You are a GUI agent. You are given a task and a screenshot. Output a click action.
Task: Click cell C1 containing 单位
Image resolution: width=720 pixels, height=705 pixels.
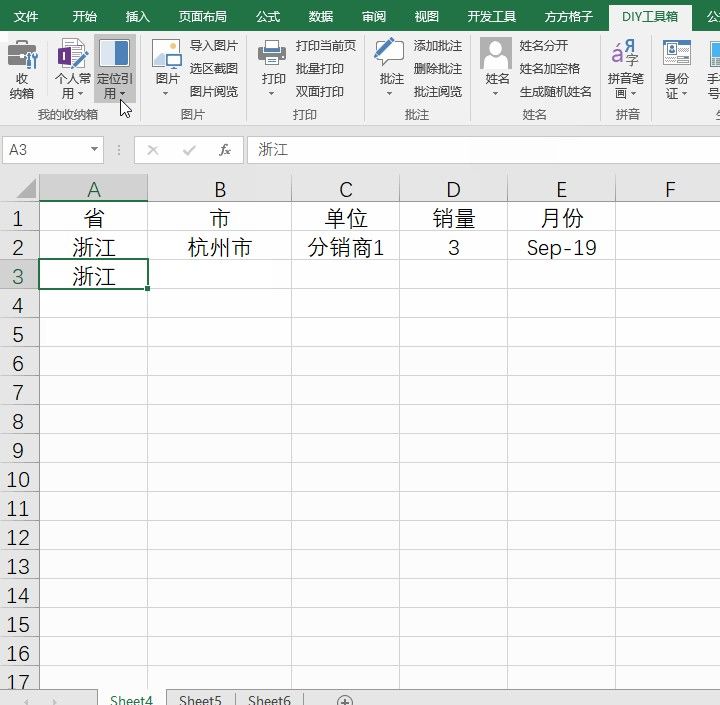coord(345,218)
